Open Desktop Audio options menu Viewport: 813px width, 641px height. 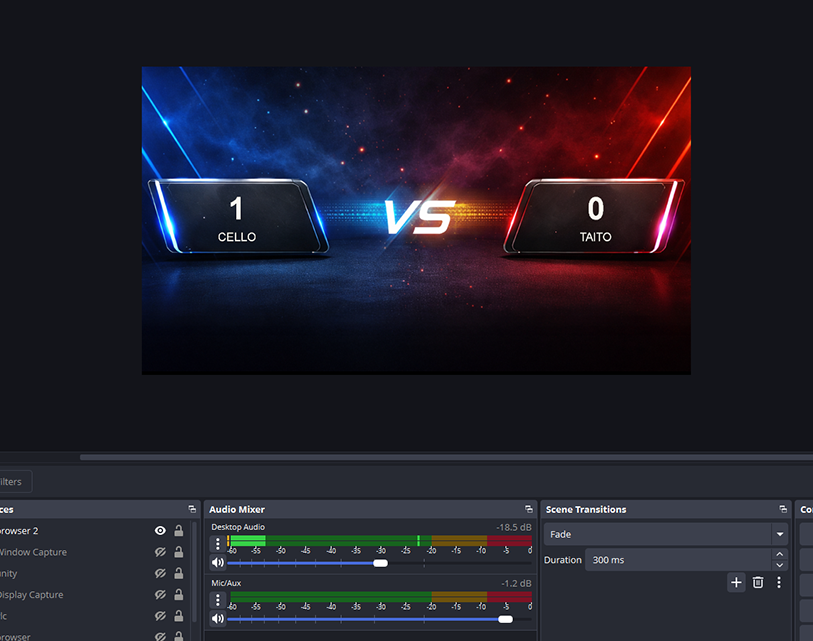(217, 543)
